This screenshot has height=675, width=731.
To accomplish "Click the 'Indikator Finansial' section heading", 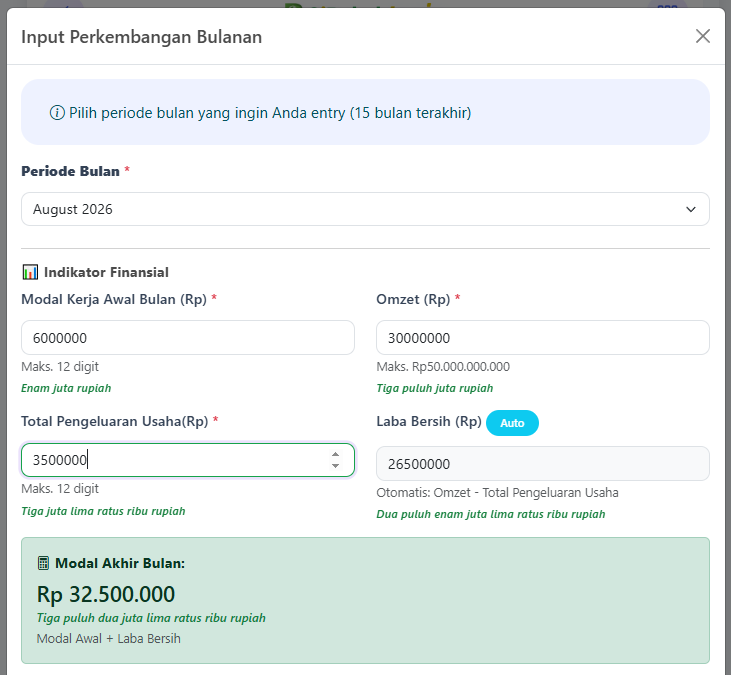I will click(106, 272).
